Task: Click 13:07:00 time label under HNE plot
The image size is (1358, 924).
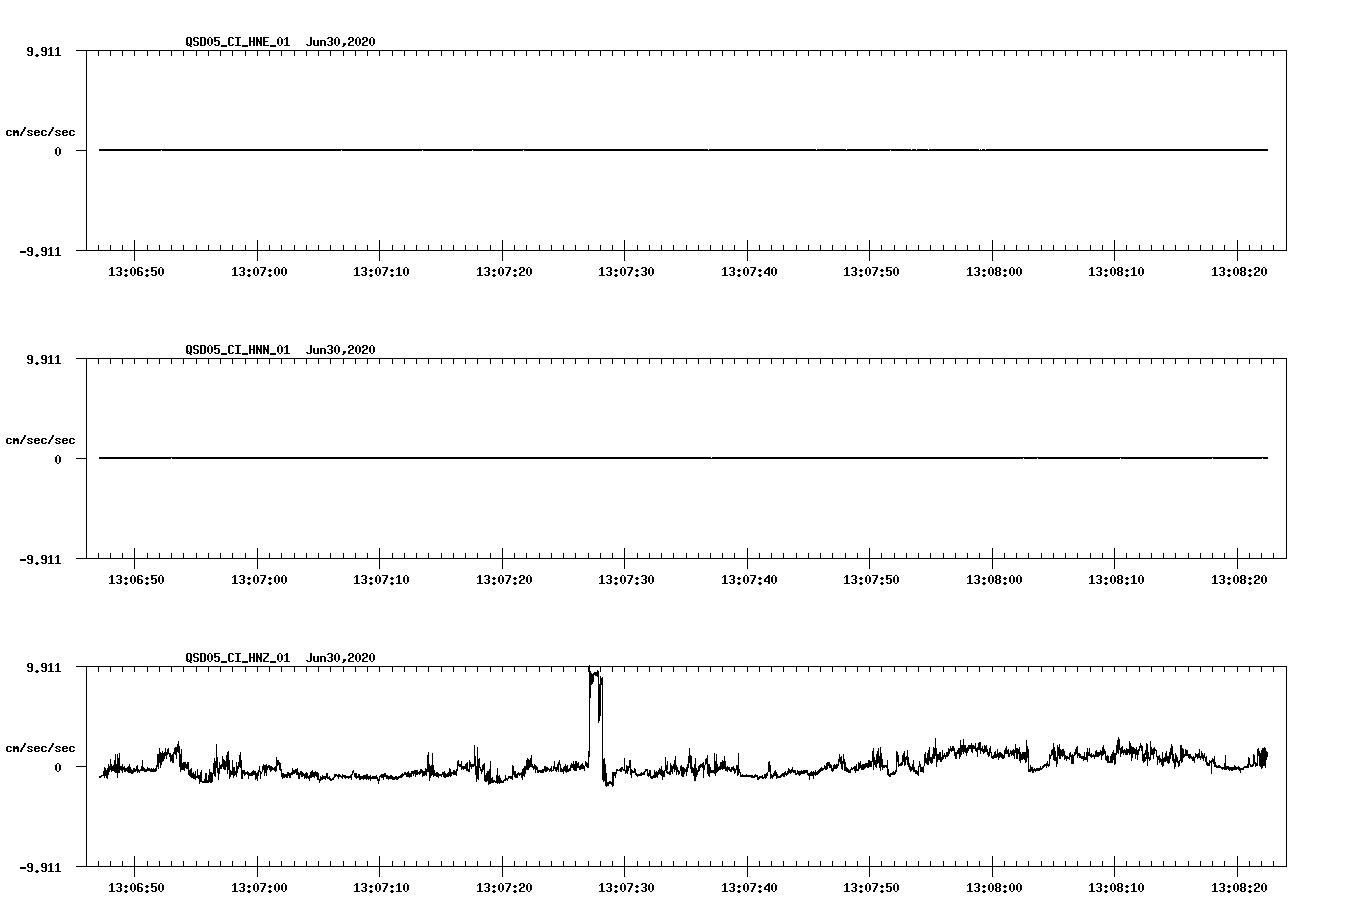Action: pos(259,272)
